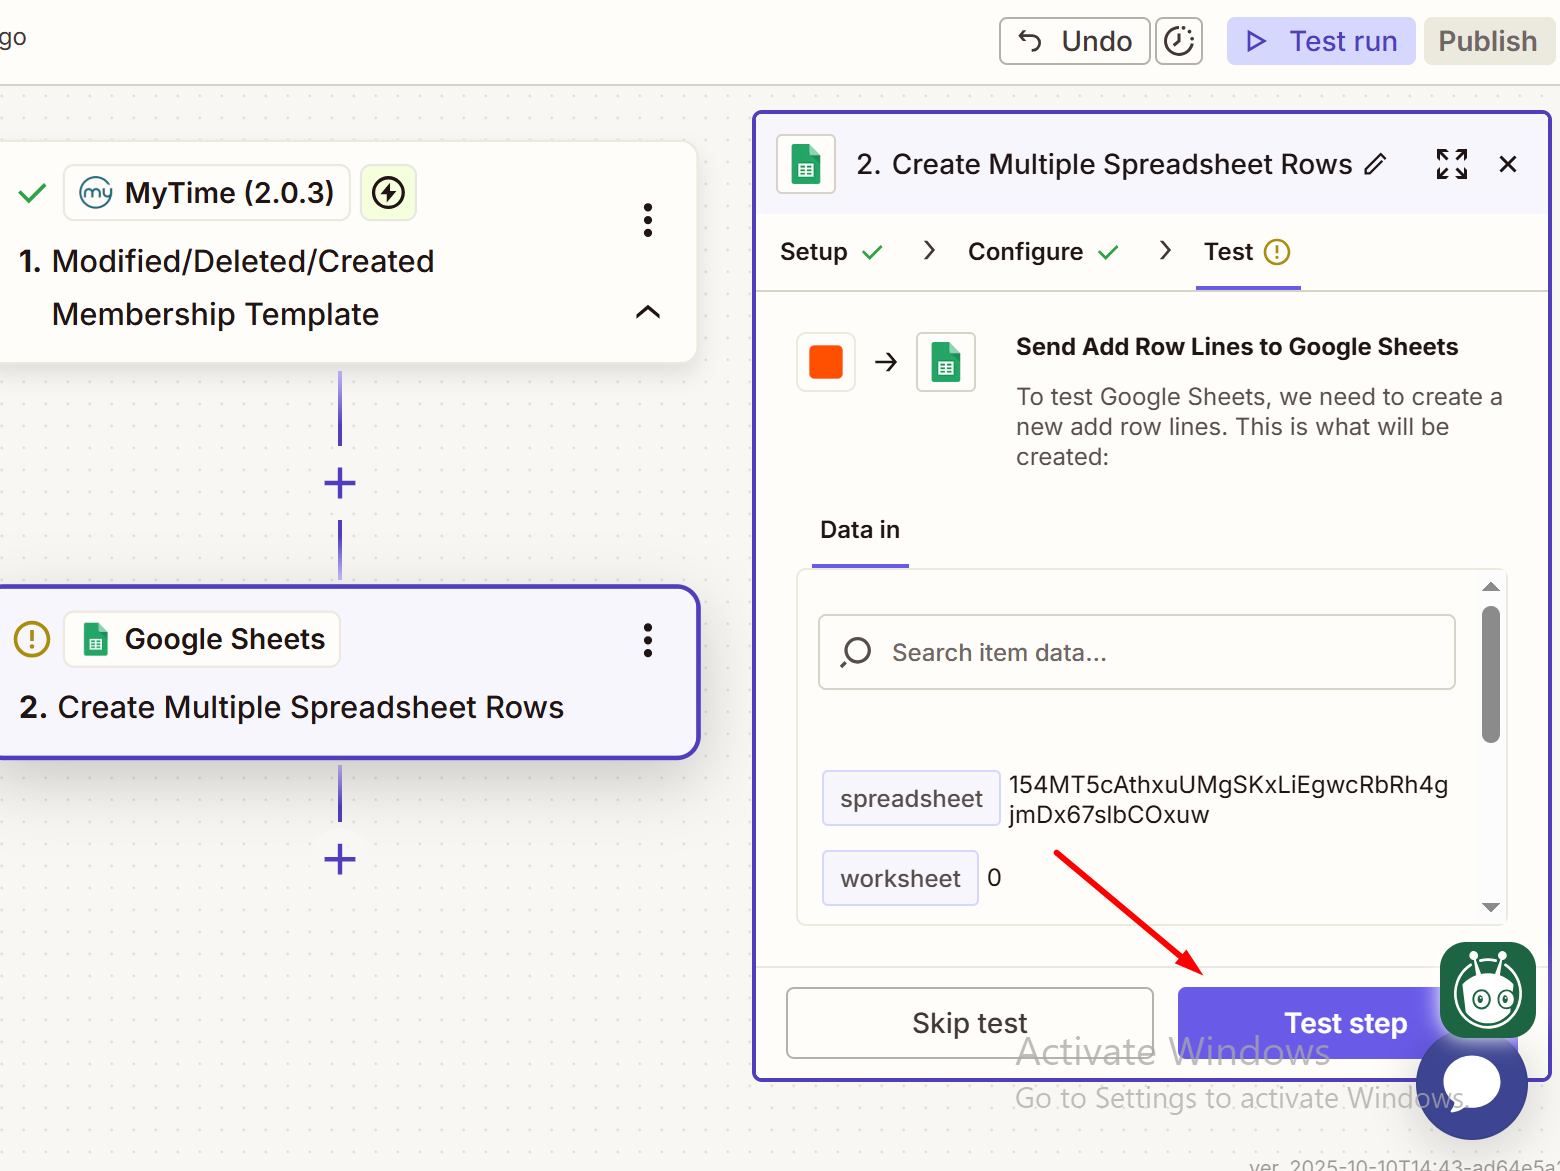This screenshot has height=1171, width=1560.
Task: Switch to the Test tab
Action: point(1247,252)
